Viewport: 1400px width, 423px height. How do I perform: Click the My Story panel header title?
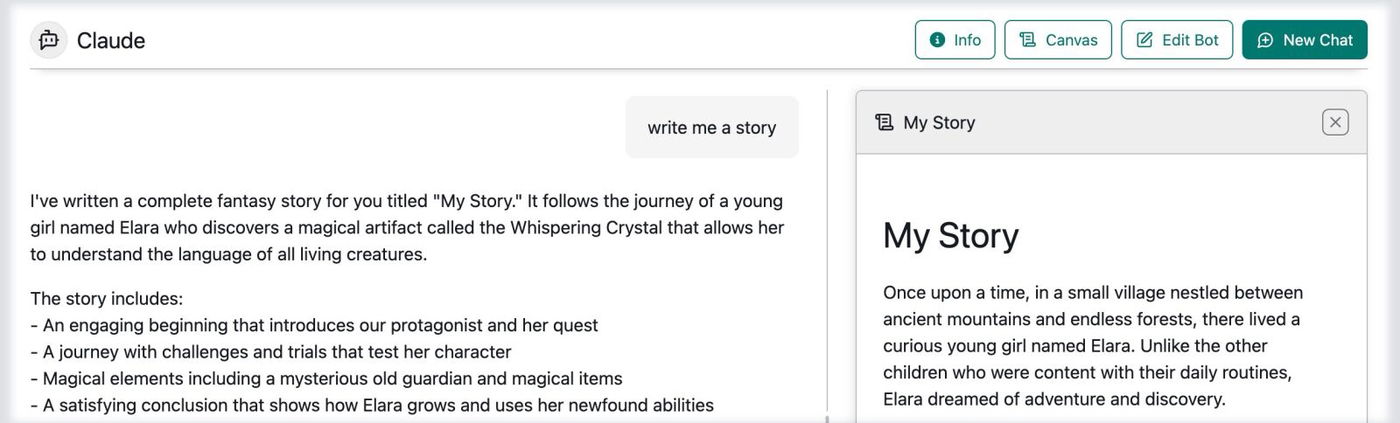(x=939, y=122)
